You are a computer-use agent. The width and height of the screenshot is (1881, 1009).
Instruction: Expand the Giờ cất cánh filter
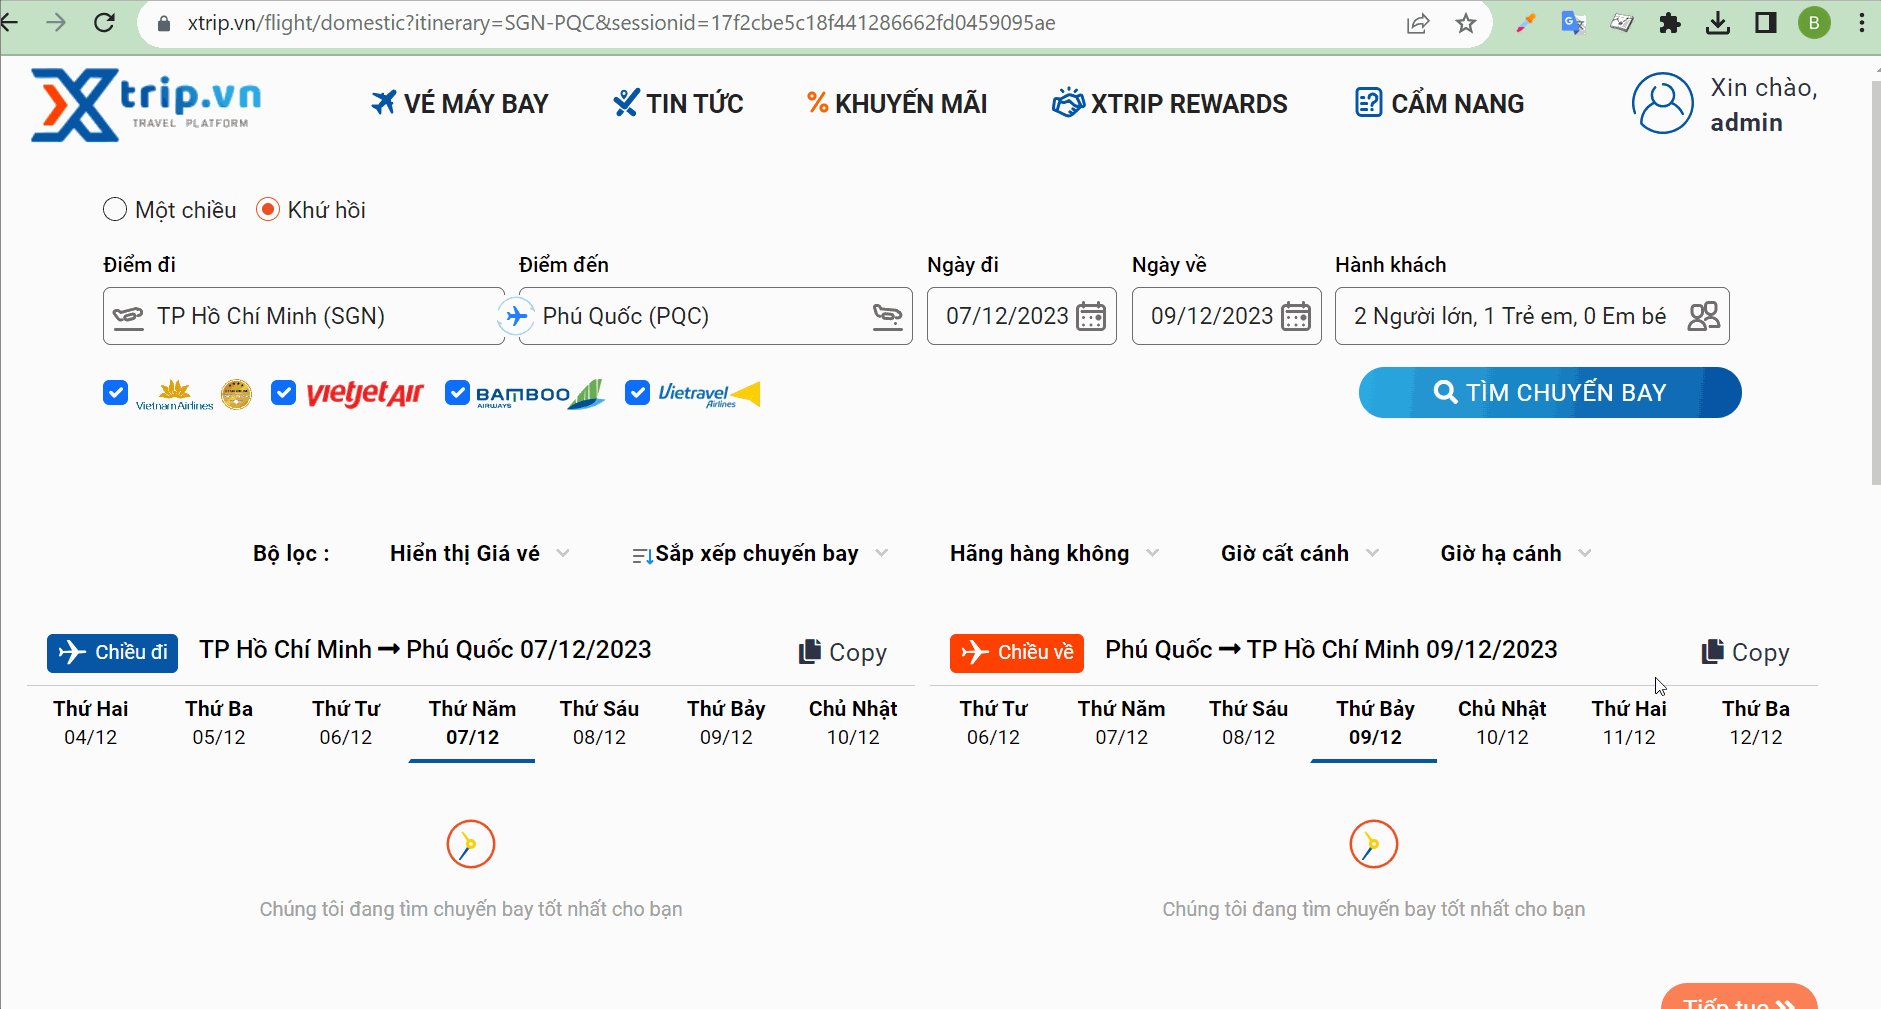[1300, 553]
